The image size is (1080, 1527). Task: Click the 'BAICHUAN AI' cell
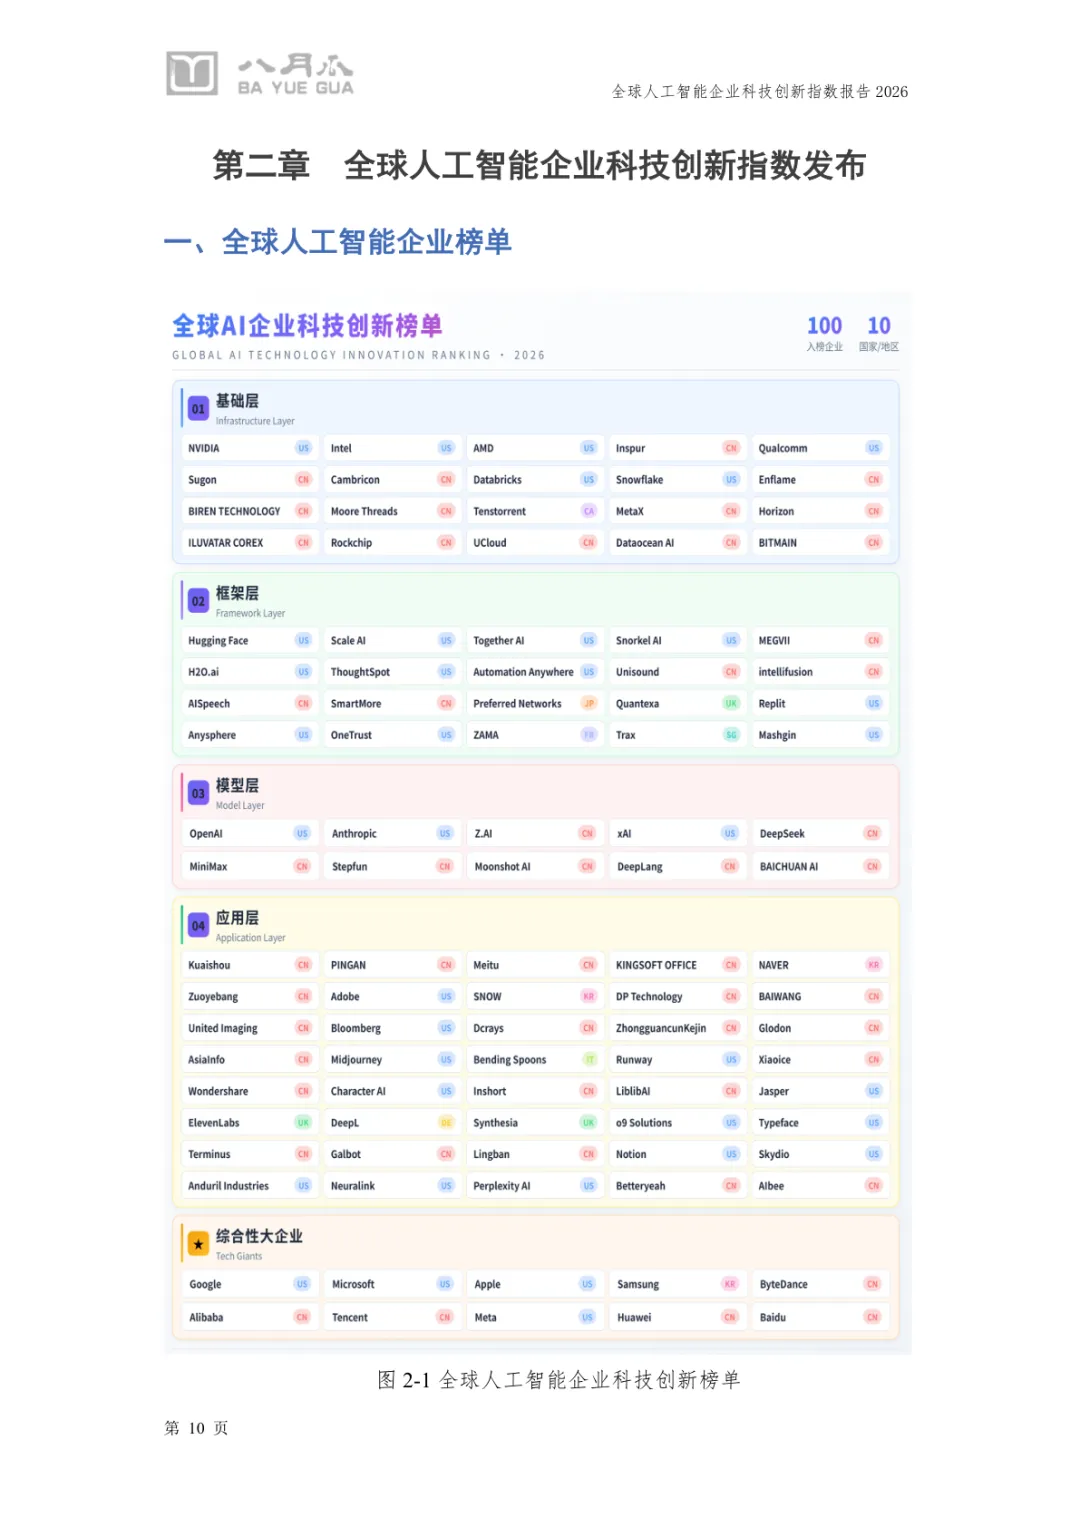819,866
